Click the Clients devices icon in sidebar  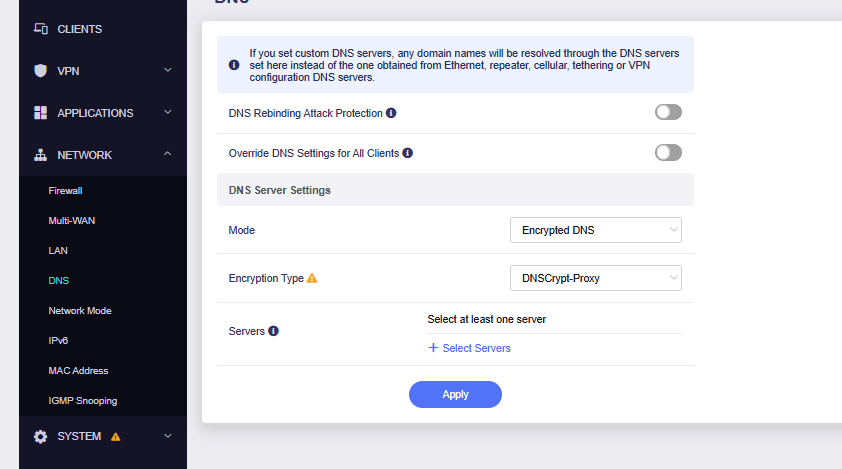tap(41, 29)
